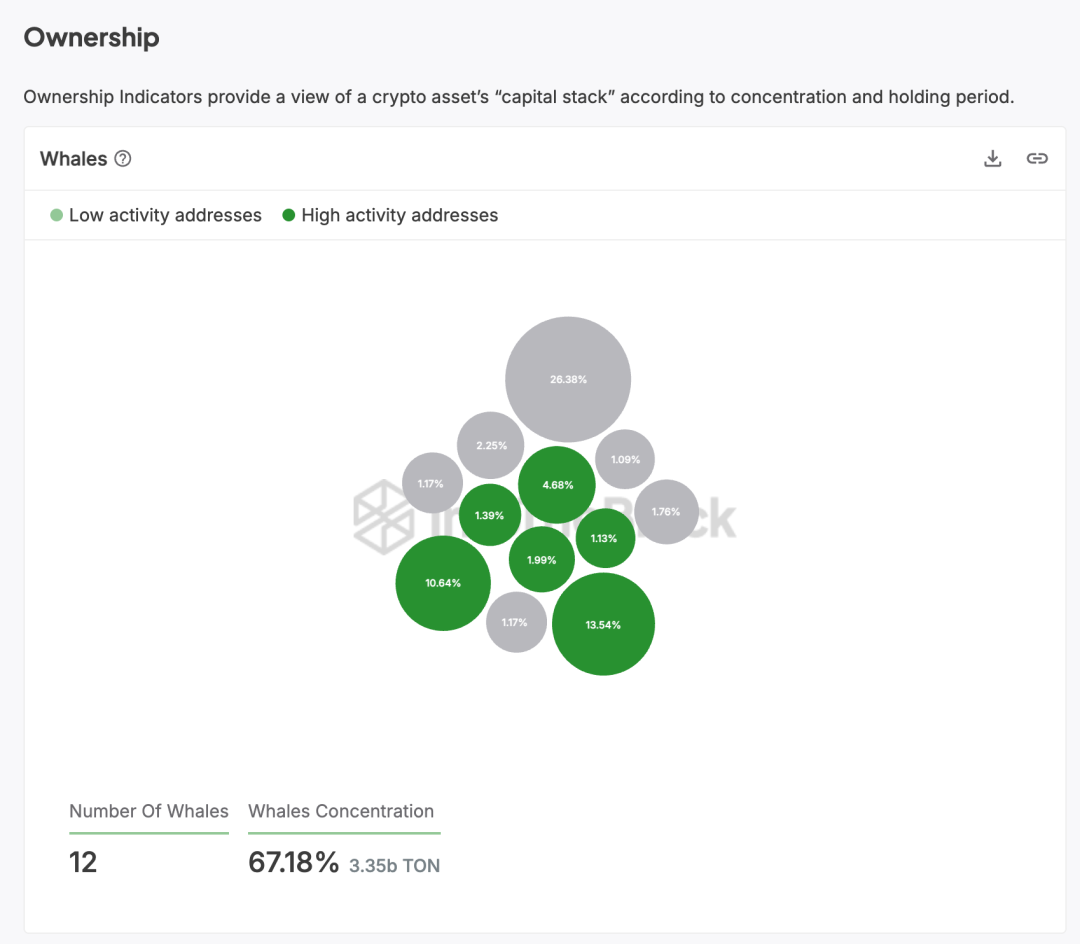This screenshot has width=1080, height=944.
Task: Click the 3.35b TON concentration amount
Action: click(394, 866)
